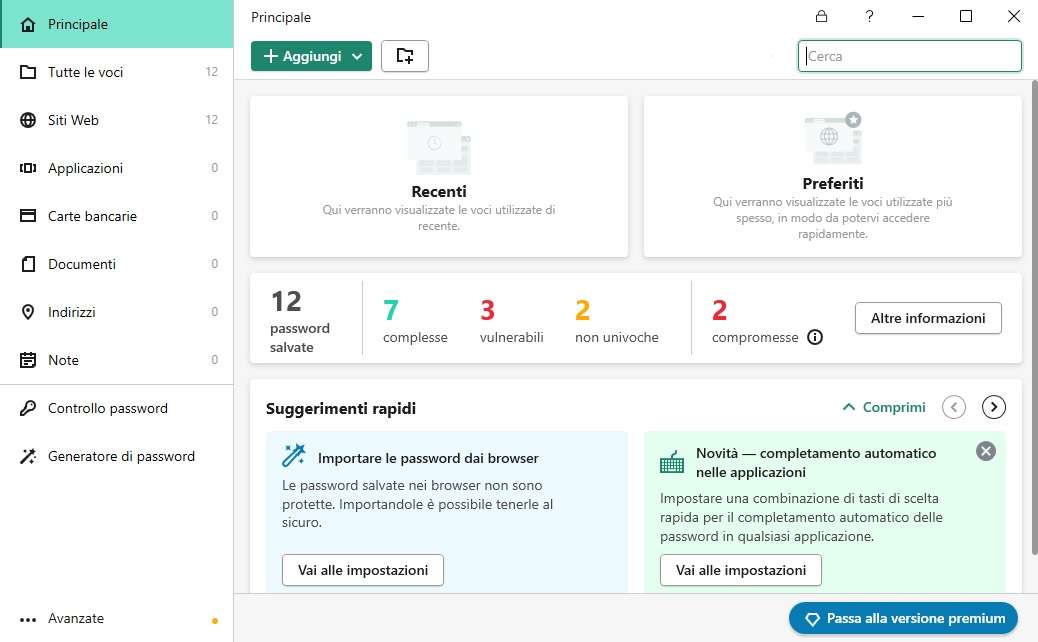Expand the Aggiungi dropdown arrow
This screenshot has width=1038, height=642.
358,57
